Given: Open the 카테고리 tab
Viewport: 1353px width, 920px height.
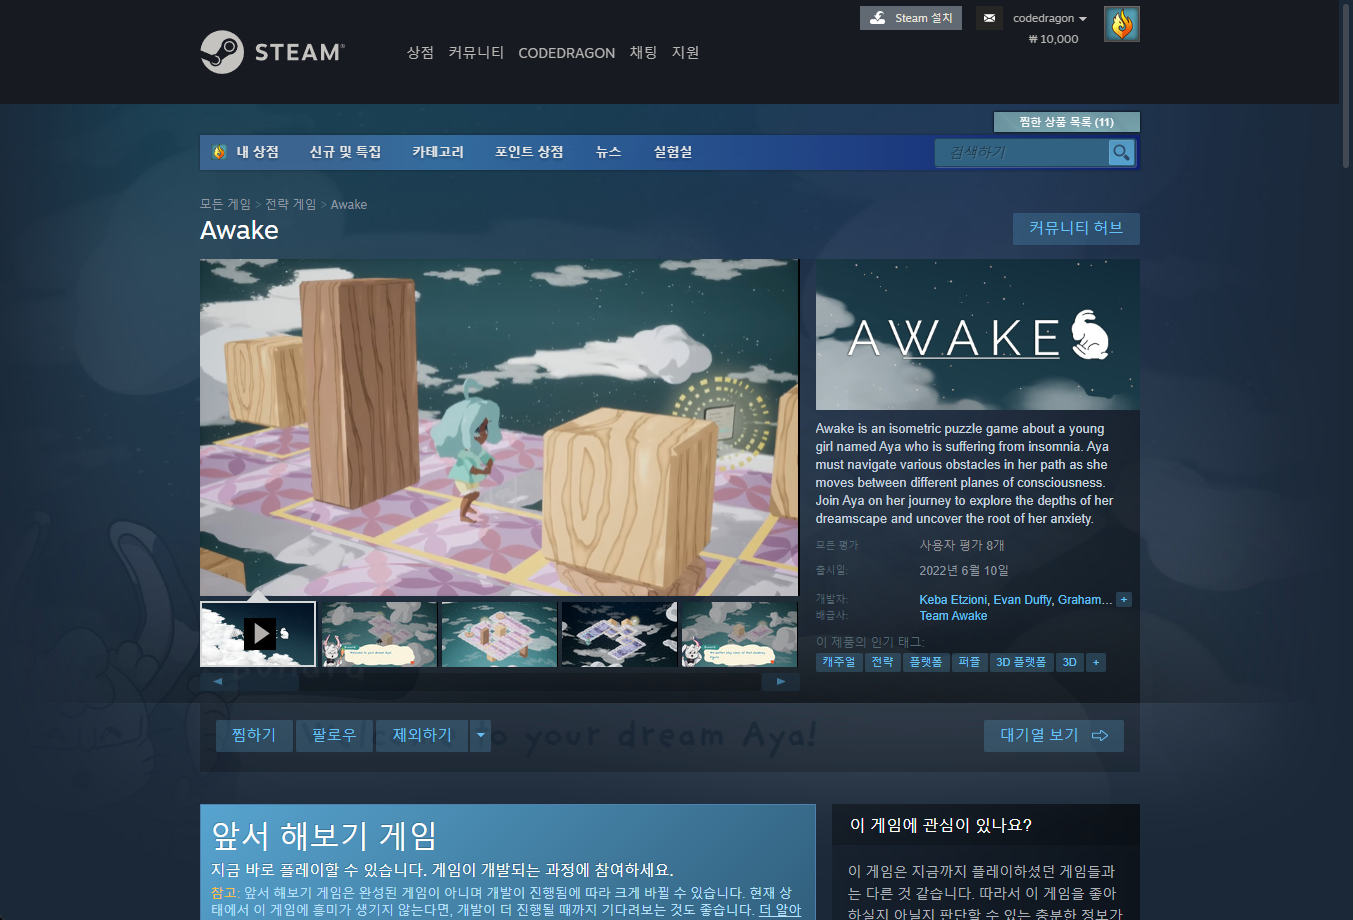Looking at the screenshot, I should [438, 152].
